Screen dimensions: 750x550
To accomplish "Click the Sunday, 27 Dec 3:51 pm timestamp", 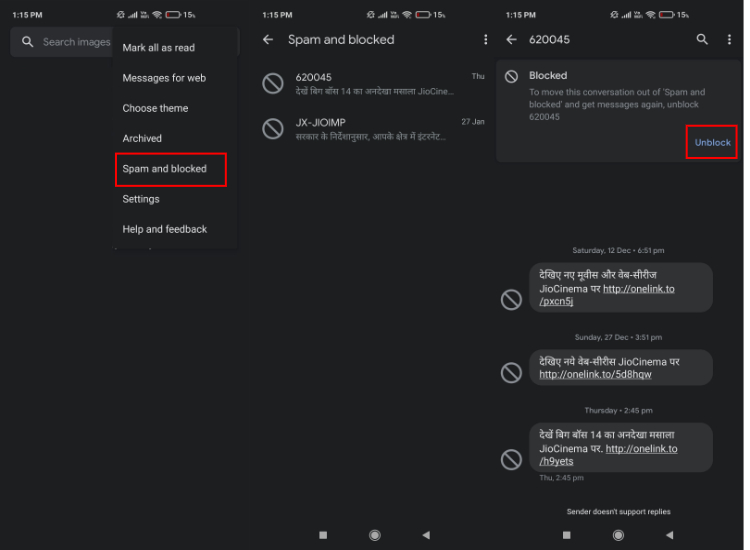I will pyautogui.click(x=618, y=338).
